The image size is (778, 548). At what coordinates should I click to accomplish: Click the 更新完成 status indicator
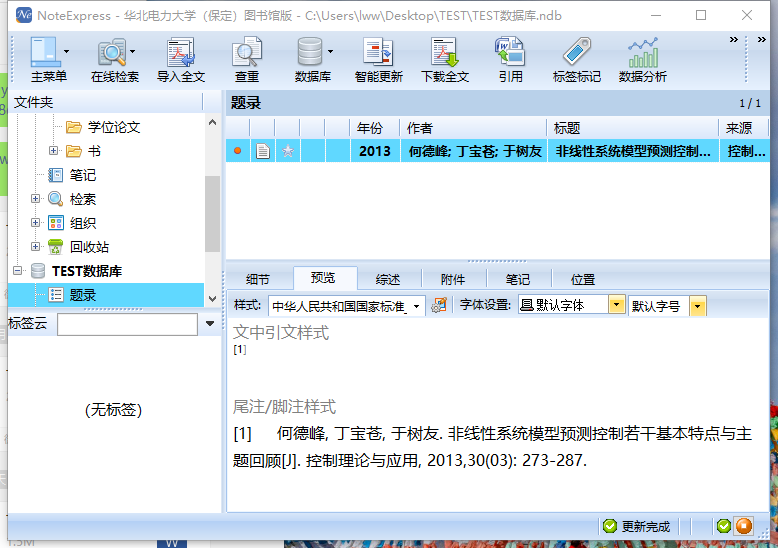pyautogui.click(x=637, y=526)
